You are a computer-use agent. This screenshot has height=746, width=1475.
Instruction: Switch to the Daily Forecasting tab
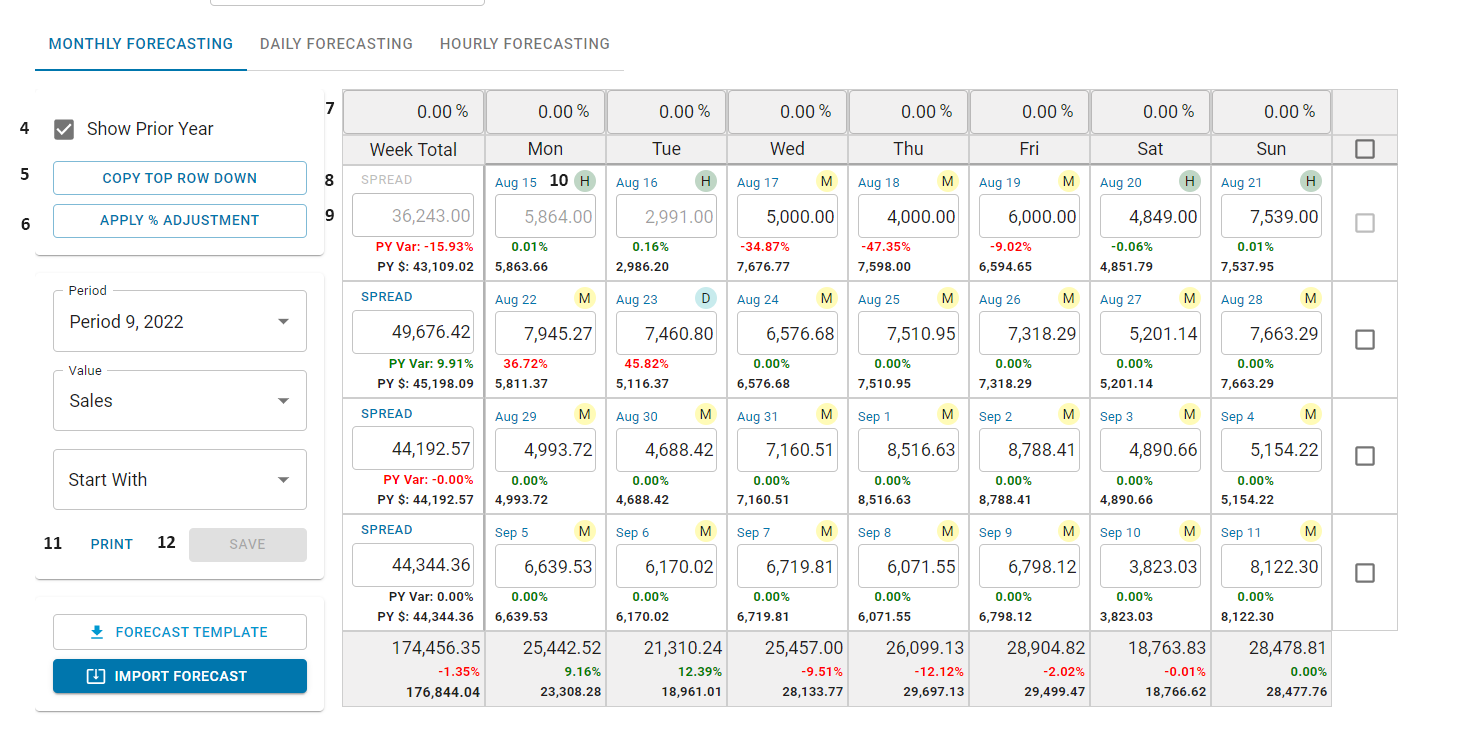pyautogui.click(x=336, y=44)
